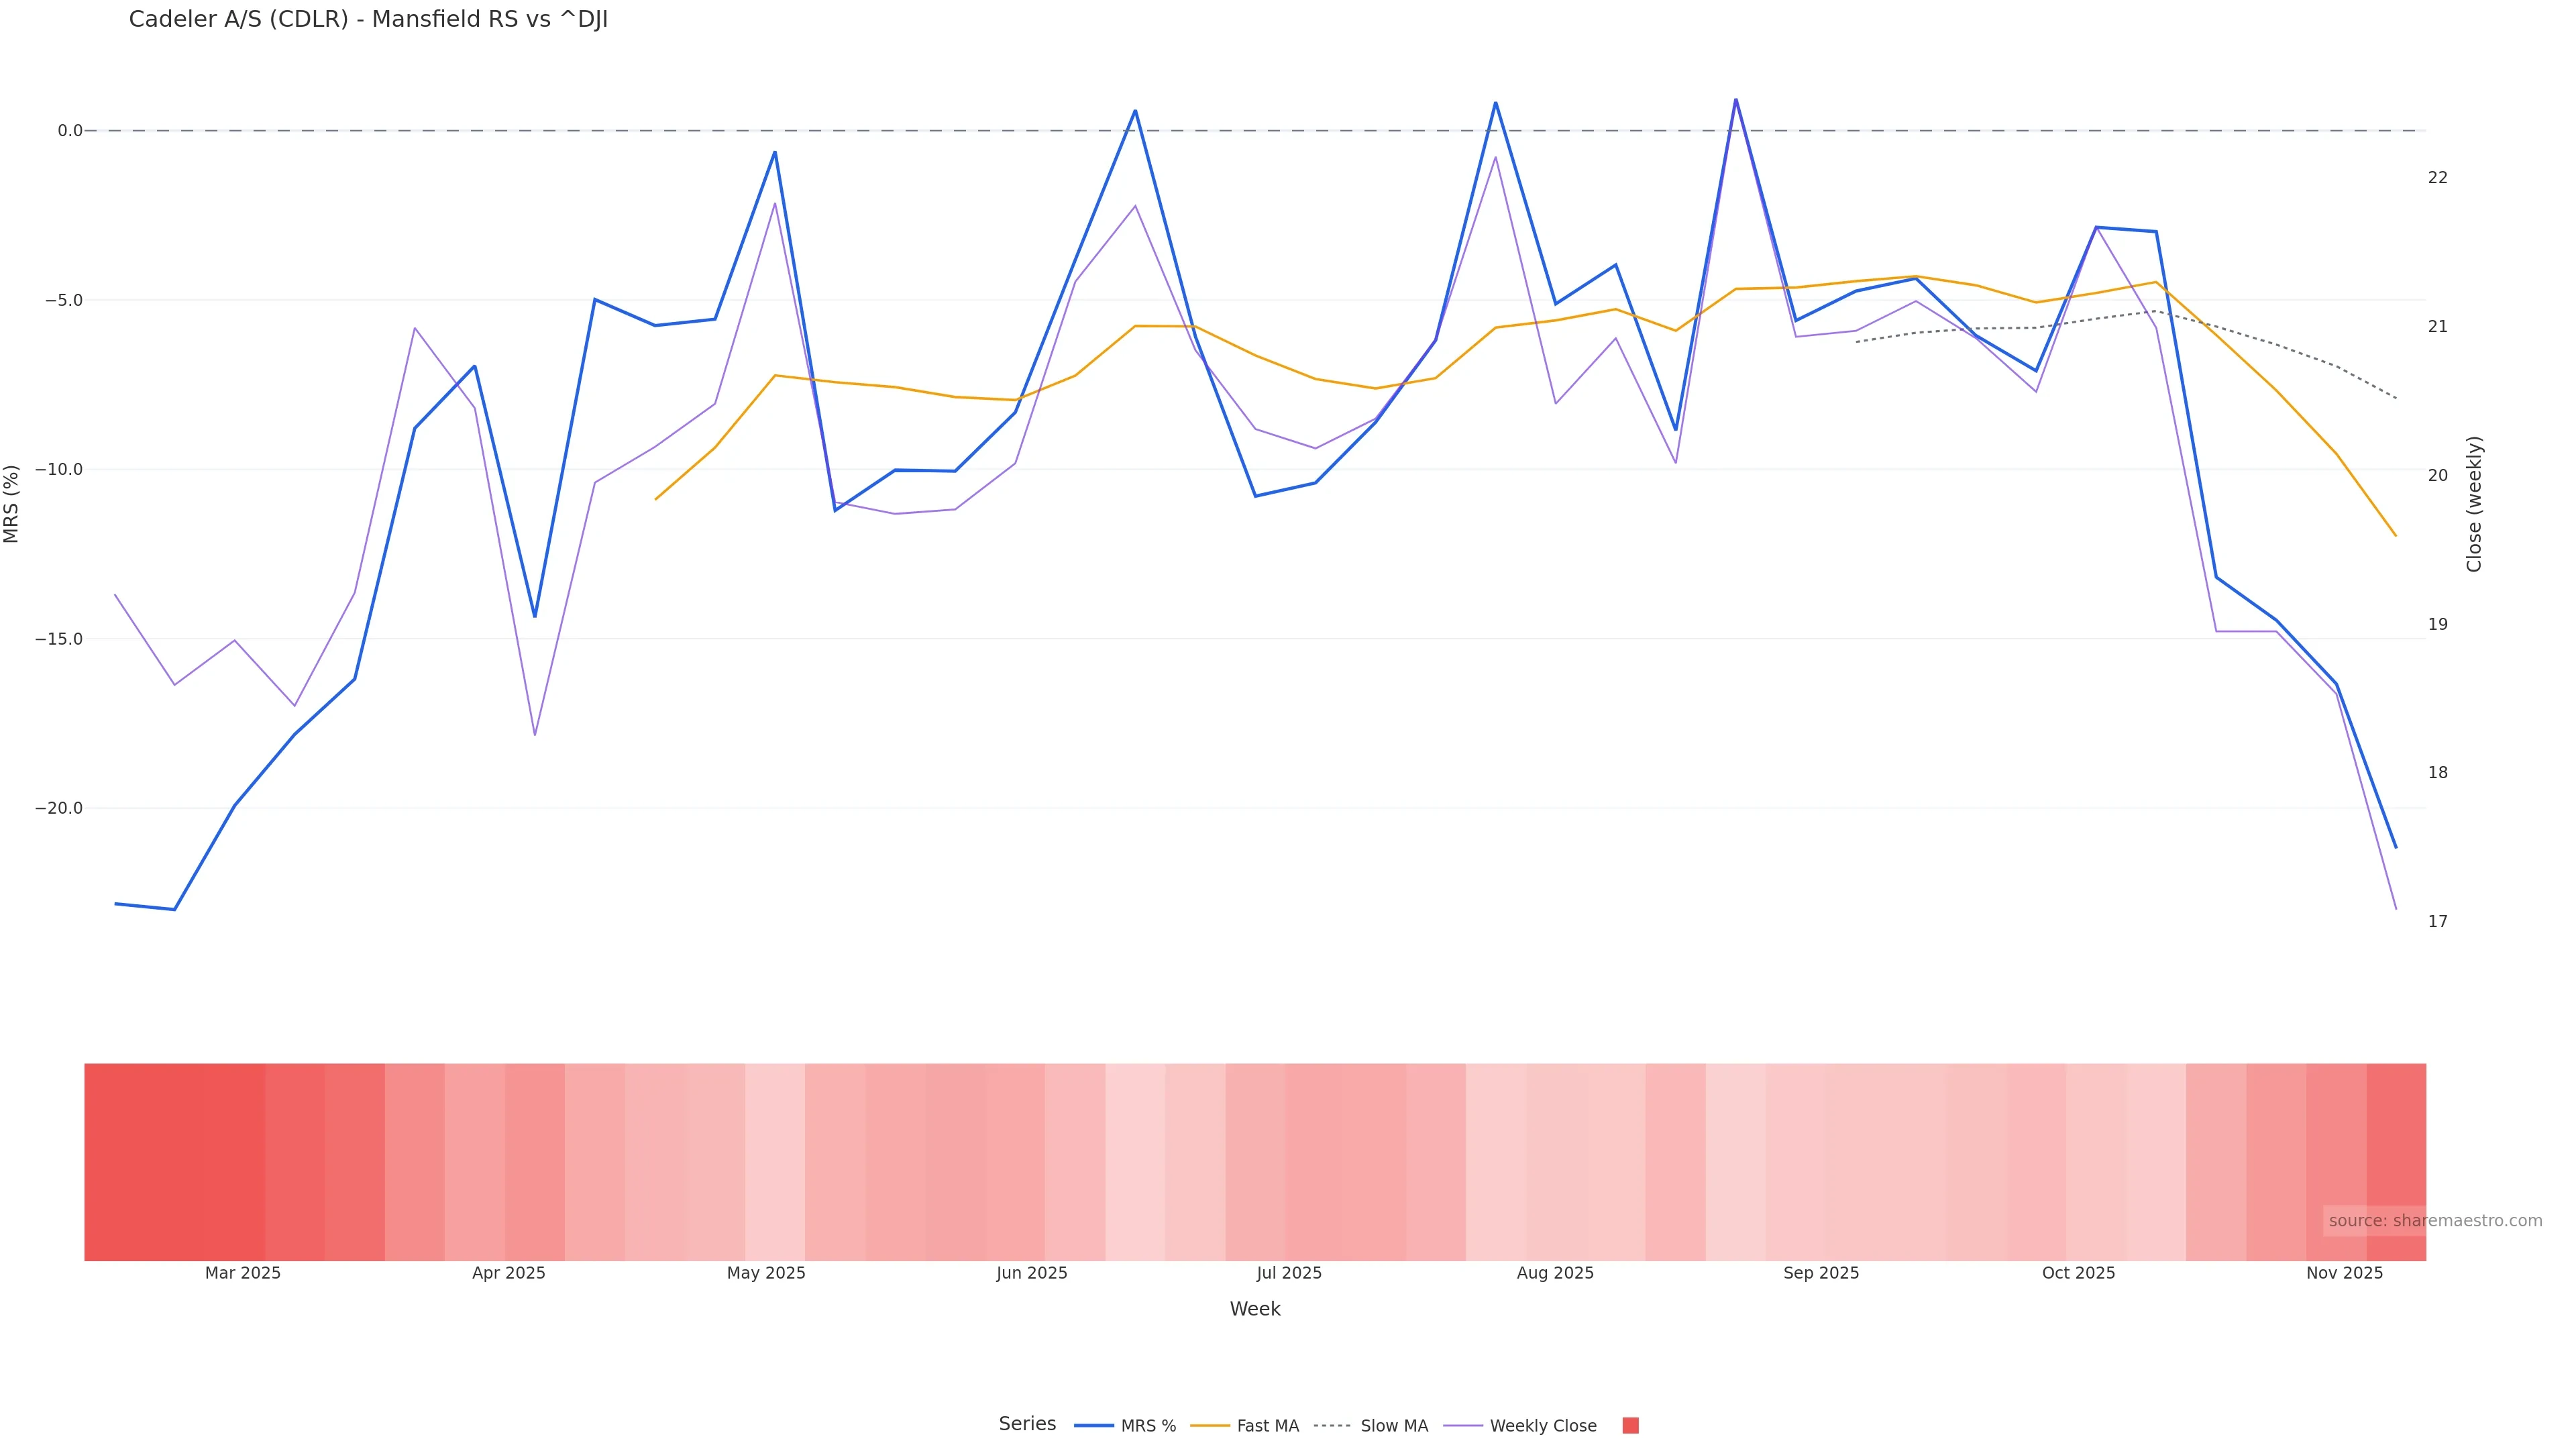Click the 0.0 tick on MRS axis
This screenshot has height=1449, width=2576.
(70, 131)
